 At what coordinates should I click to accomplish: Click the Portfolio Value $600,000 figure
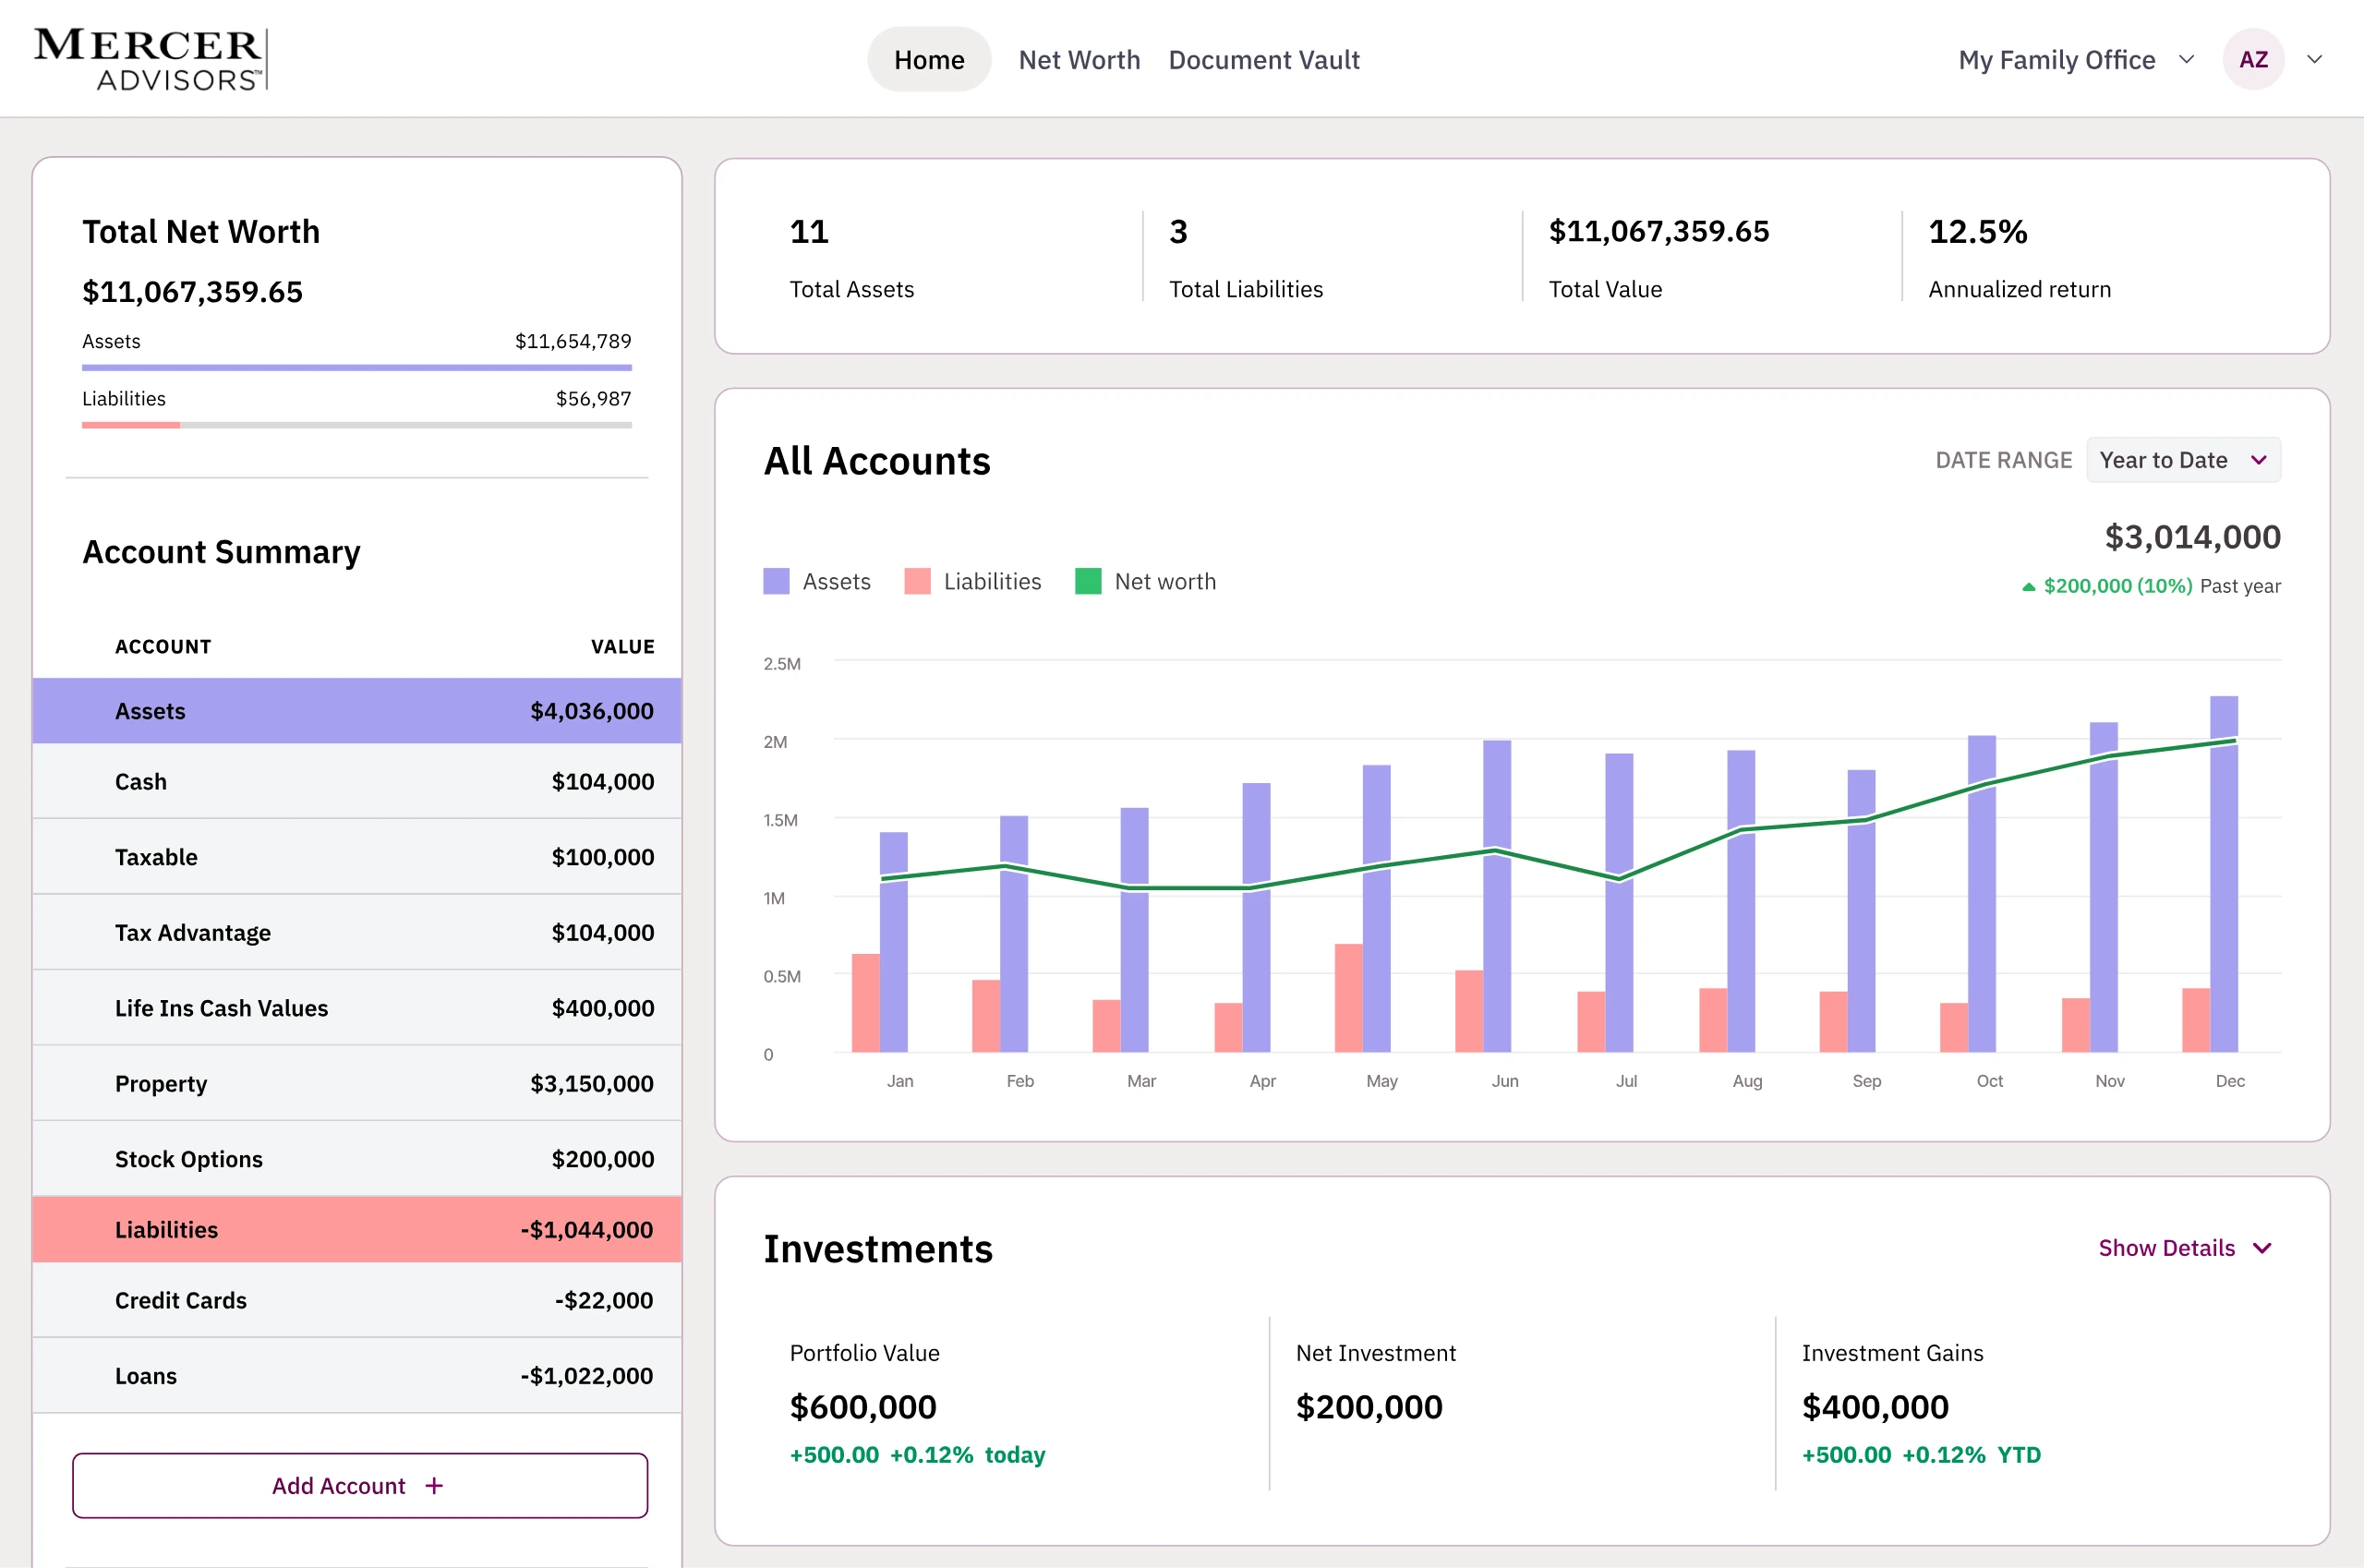tap(863, 1407)
